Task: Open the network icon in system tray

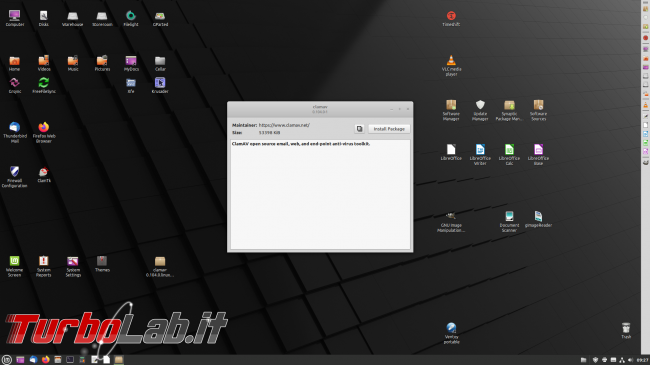Action: pyautogui.click(x=622, y=360)
